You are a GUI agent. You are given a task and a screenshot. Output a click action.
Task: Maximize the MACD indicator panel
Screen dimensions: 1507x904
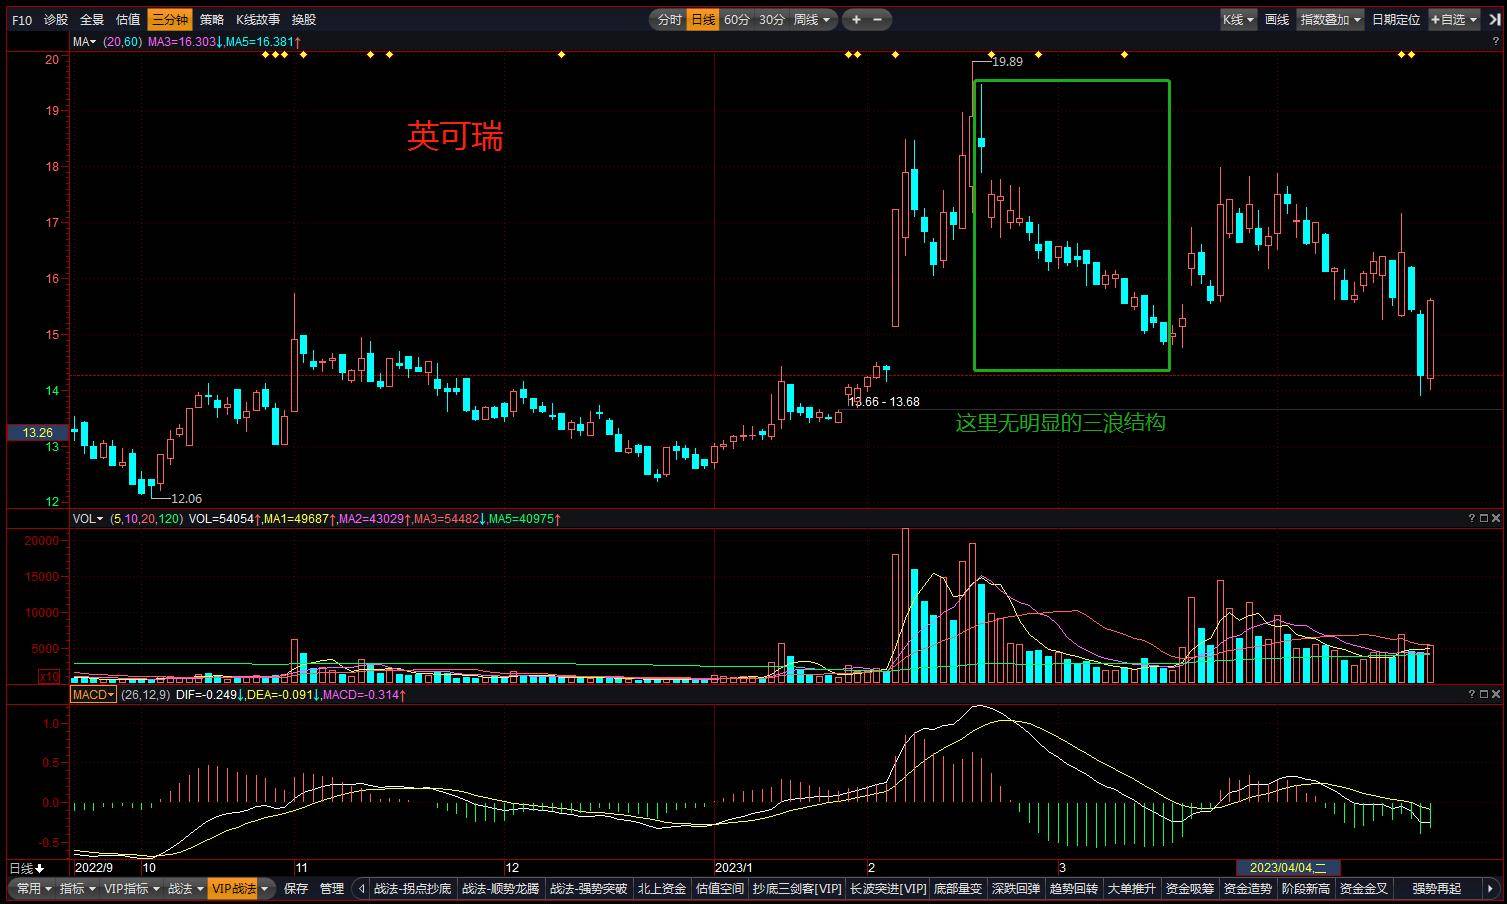pos(1484,694)
